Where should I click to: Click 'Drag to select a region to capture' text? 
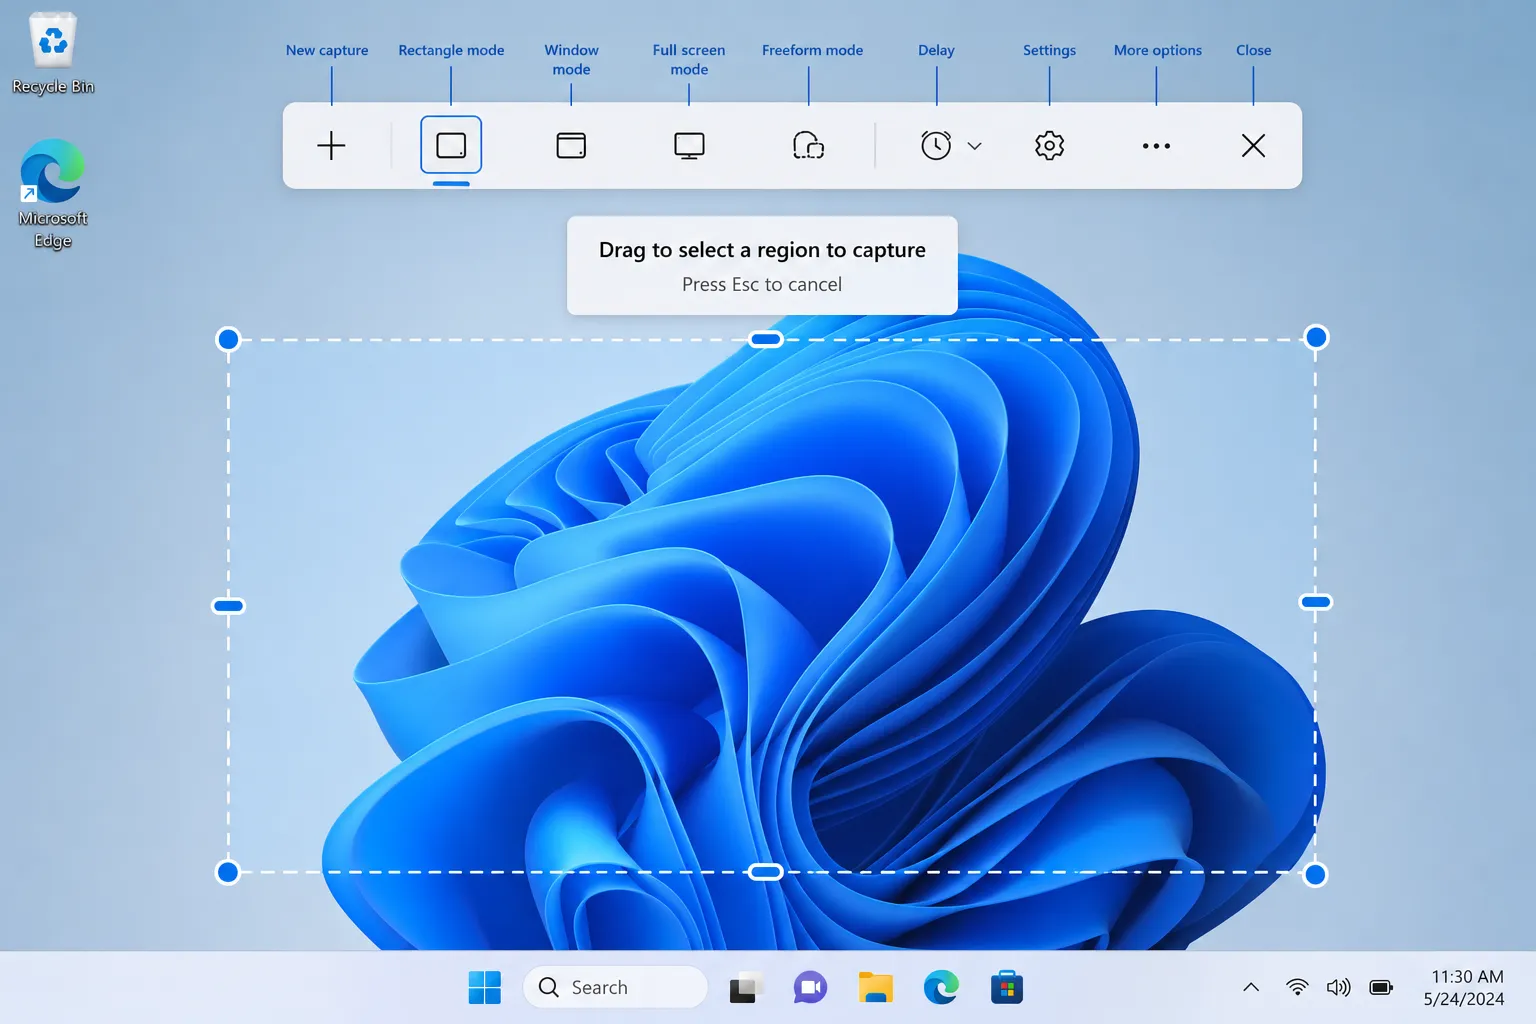point(762,250)
